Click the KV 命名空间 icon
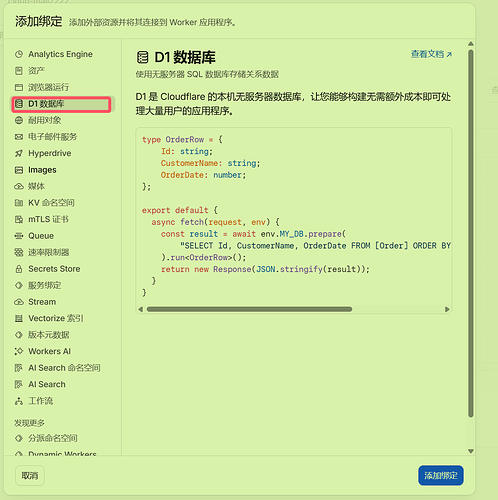Screen dimensions: 498x500 pyautogui.click(x=19, y=203)
